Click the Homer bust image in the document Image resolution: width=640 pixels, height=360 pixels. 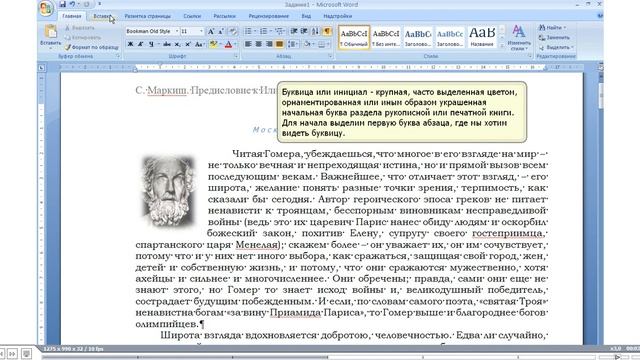[x=168, y=191]
